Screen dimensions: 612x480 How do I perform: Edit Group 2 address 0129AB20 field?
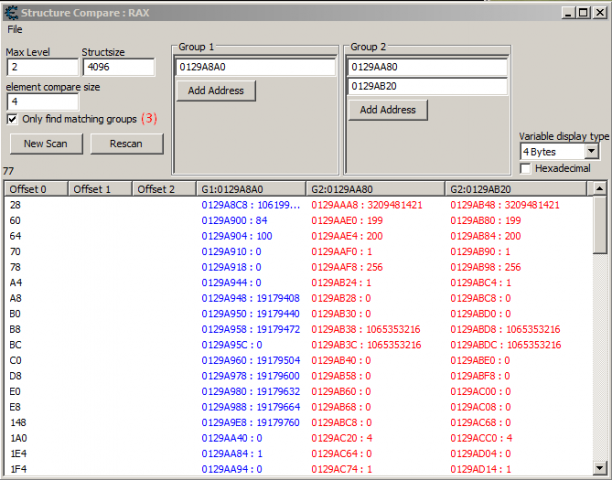click(x=427, y=87)
